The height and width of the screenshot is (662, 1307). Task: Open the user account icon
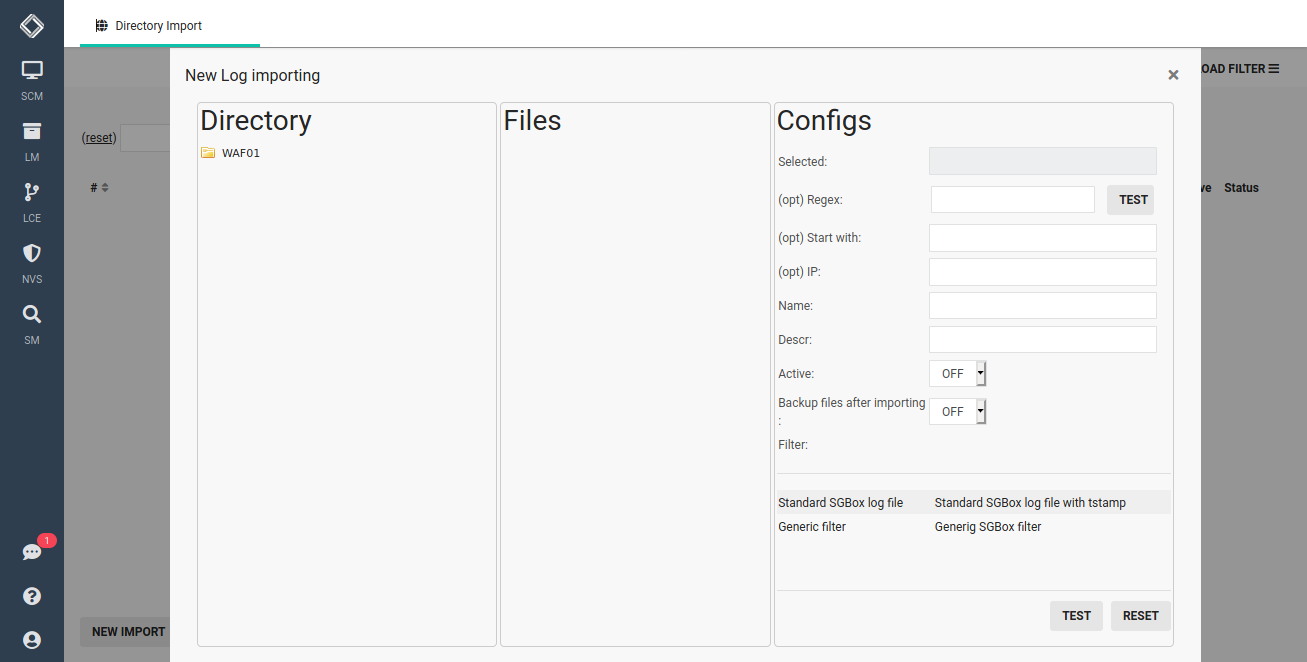coord(31,639)
